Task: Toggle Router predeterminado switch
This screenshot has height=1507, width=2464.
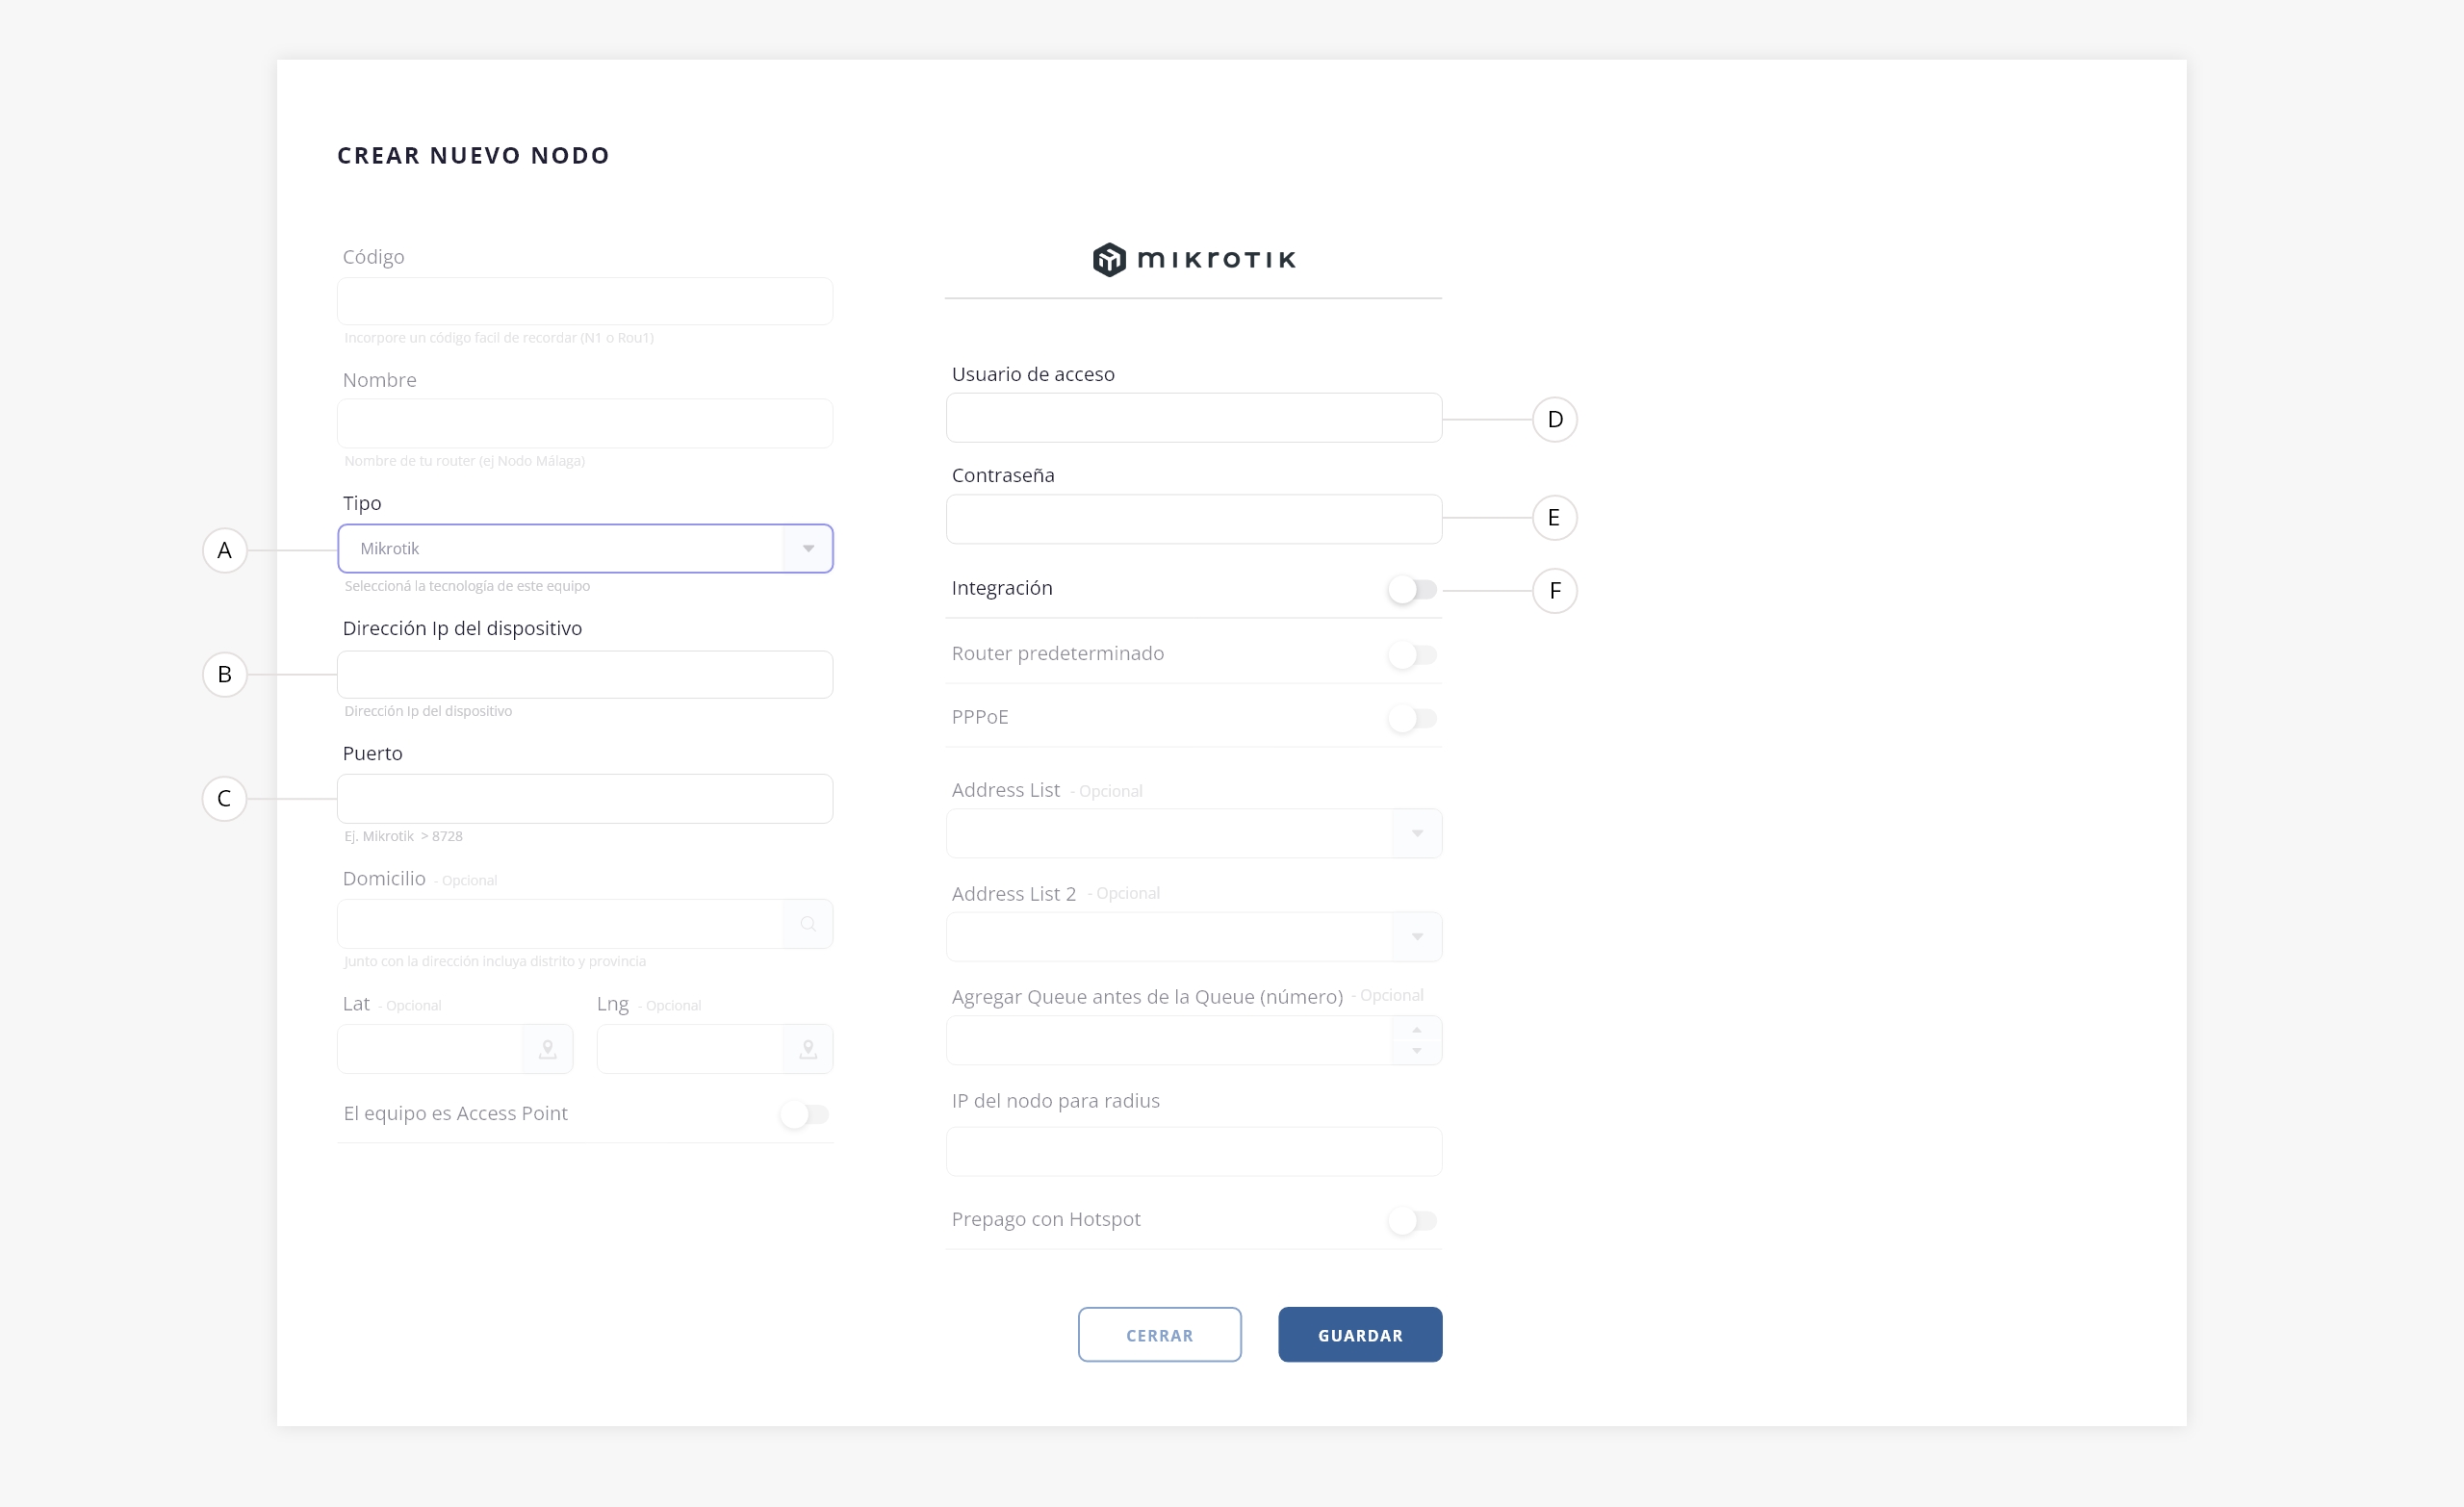Action: tap(1411, 655)
